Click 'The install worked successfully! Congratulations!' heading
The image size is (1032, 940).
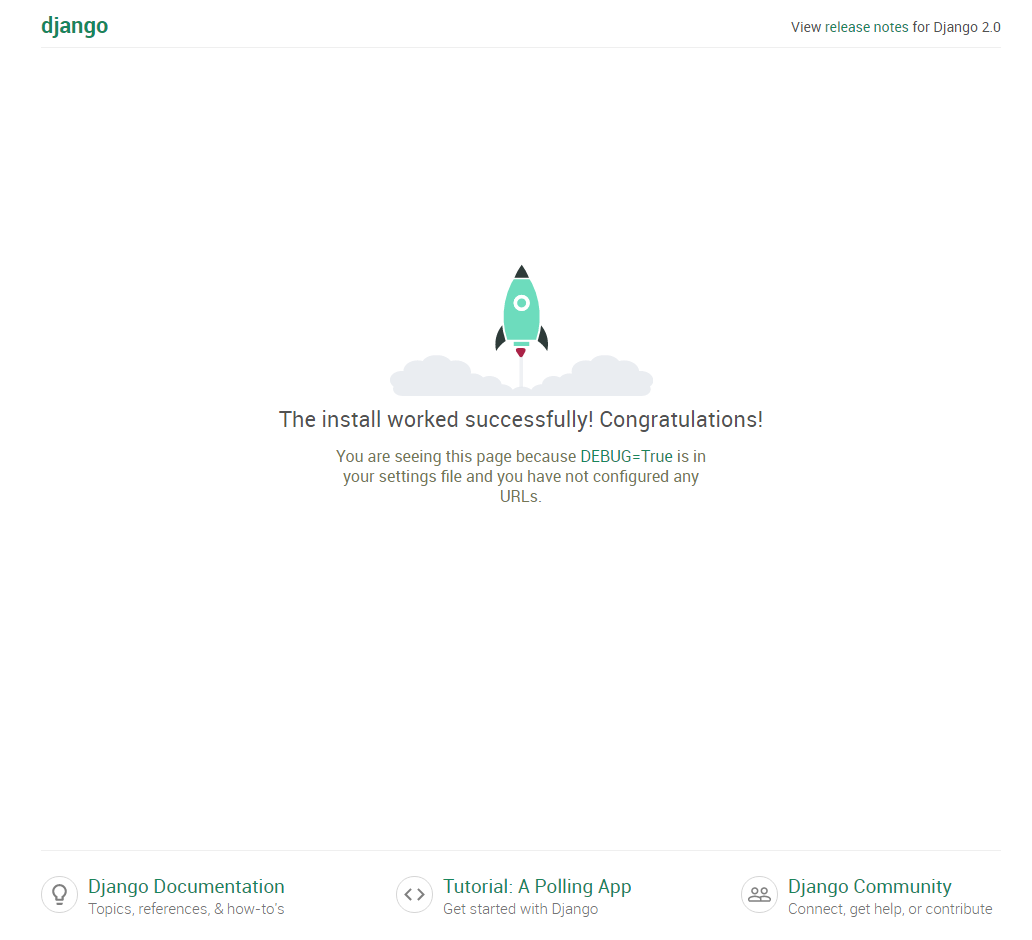(521, 419)
